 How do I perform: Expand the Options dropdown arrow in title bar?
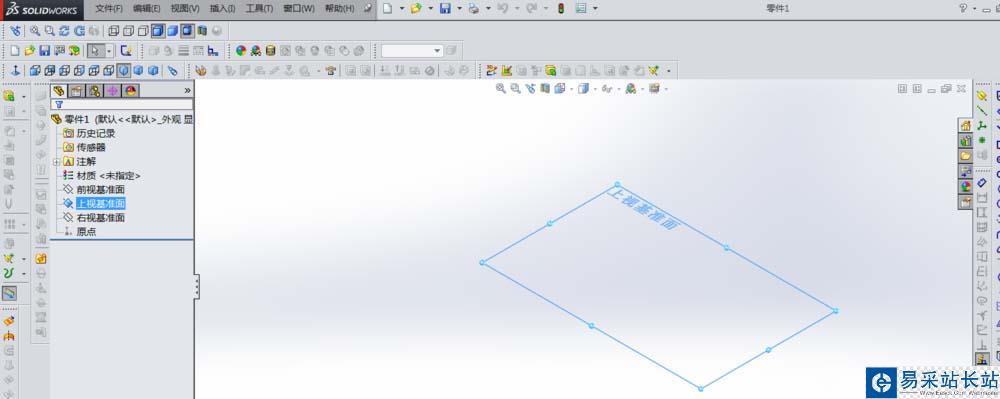pyautogui.click(x=595, y=8)
